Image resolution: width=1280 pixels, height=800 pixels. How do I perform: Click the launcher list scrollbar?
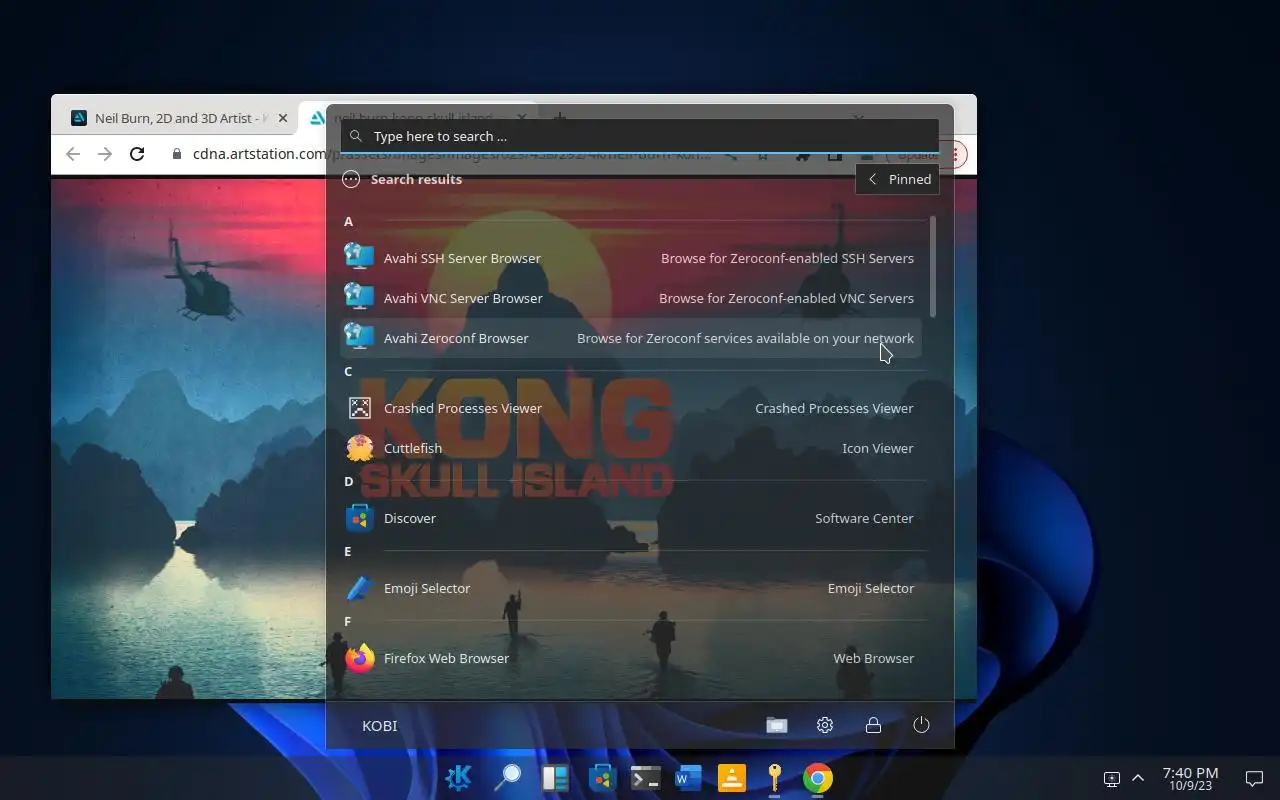(933, 267)
